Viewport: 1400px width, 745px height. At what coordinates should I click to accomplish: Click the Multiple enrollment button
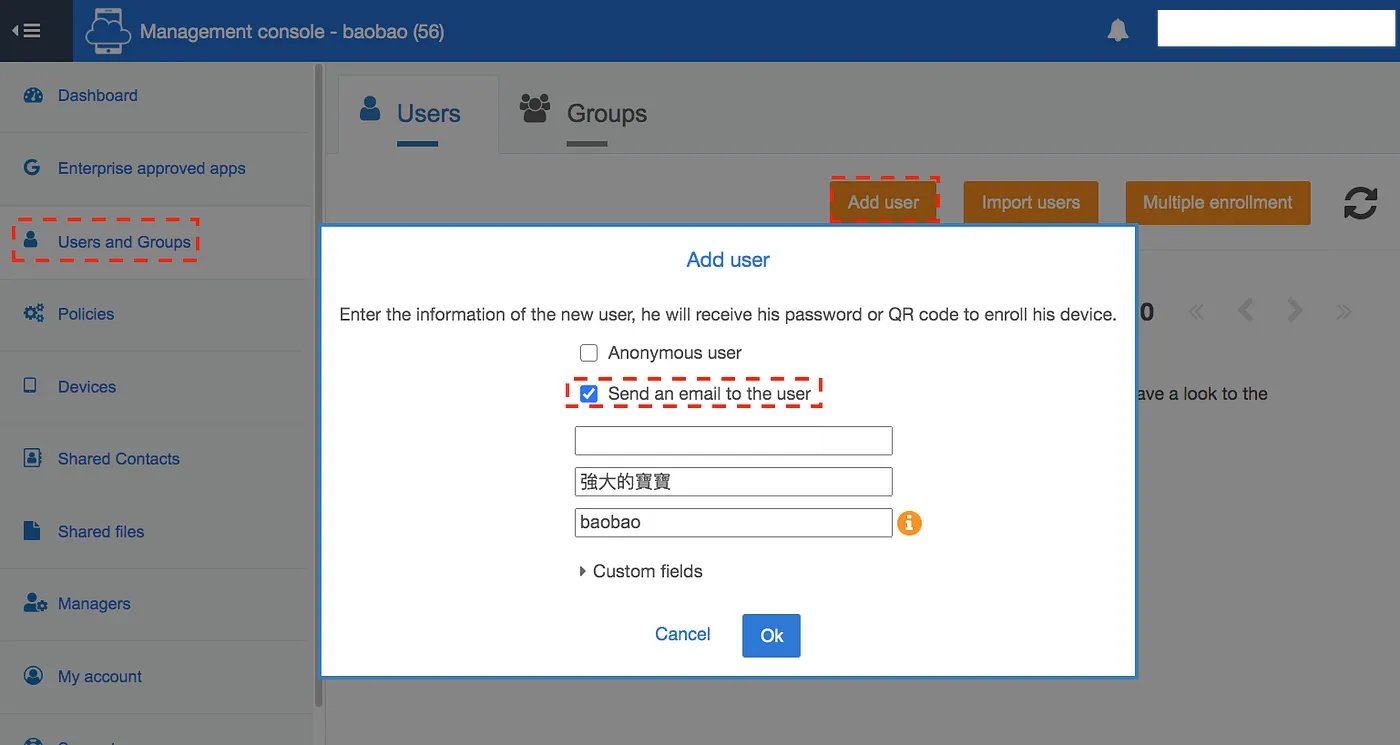1217,202
